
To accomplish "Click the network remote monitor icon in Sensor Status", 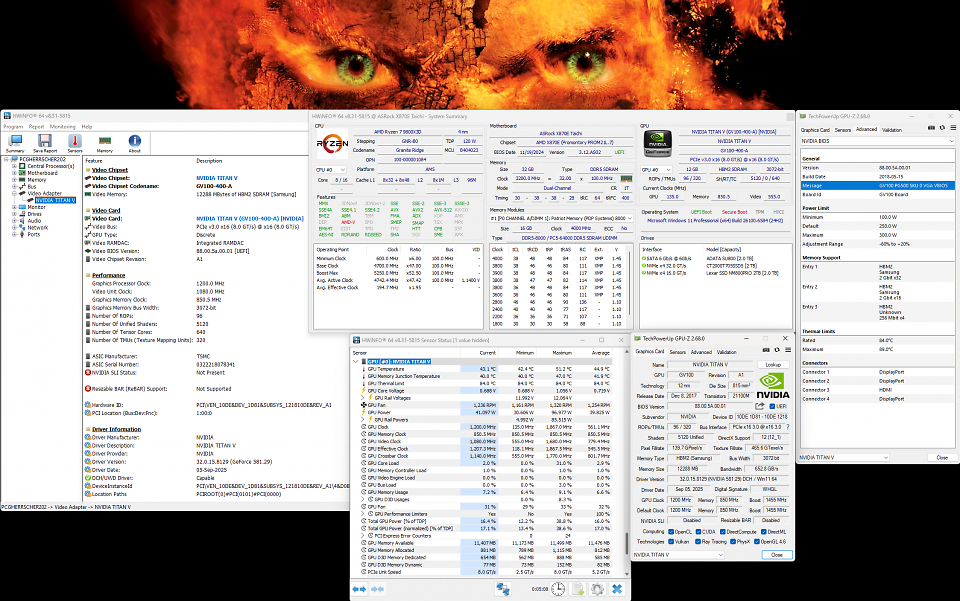I will (x=503, y=589).
